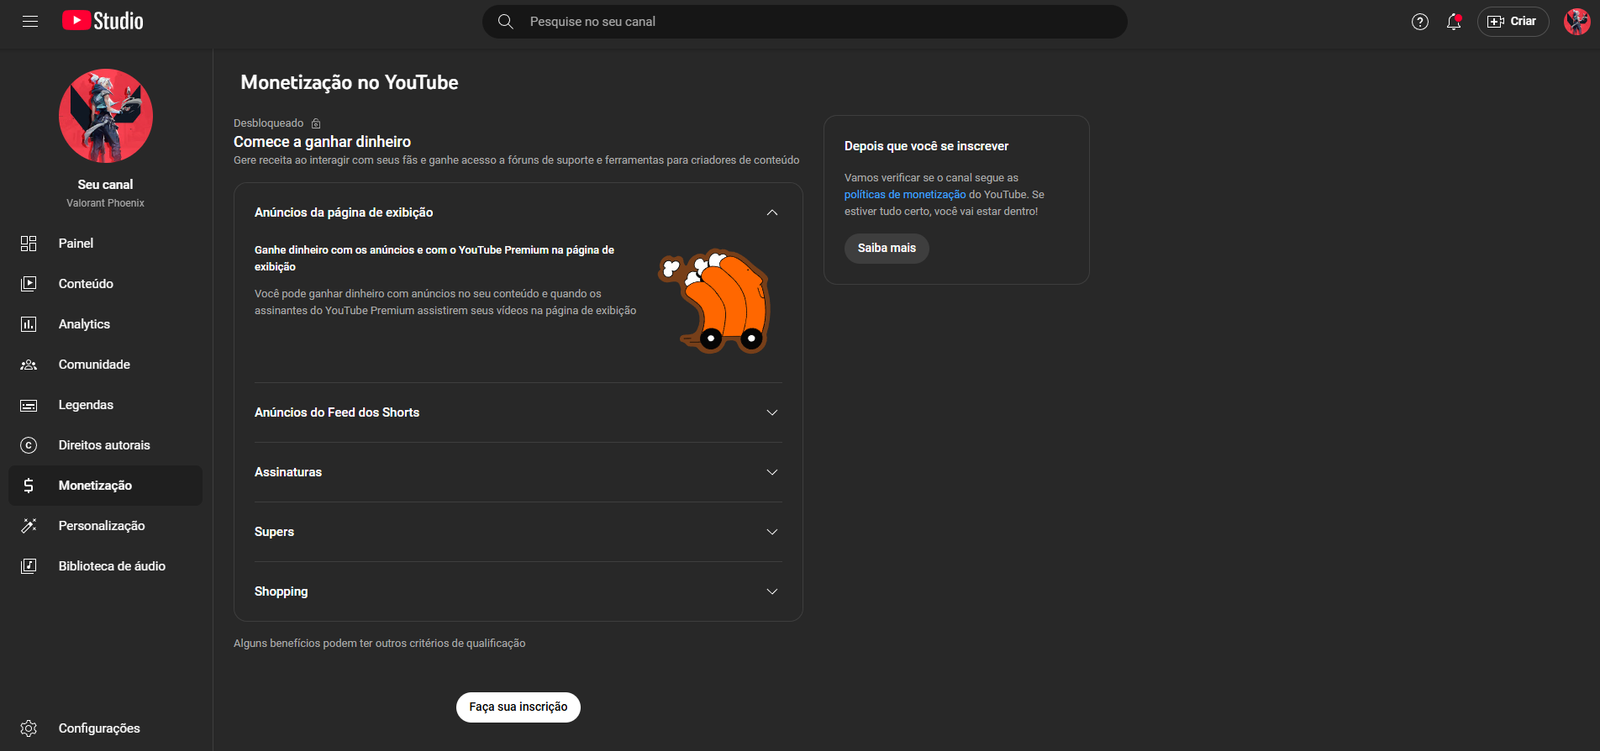Collapse Anúncios da página de exibição section
Image resolution: width=1600 pixels, height=751 pixels.
point(772,212)
